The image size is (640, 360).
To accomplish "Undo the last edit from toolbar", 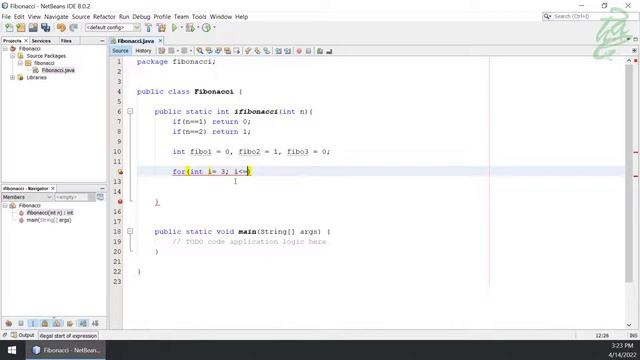I will coord(61,28).
